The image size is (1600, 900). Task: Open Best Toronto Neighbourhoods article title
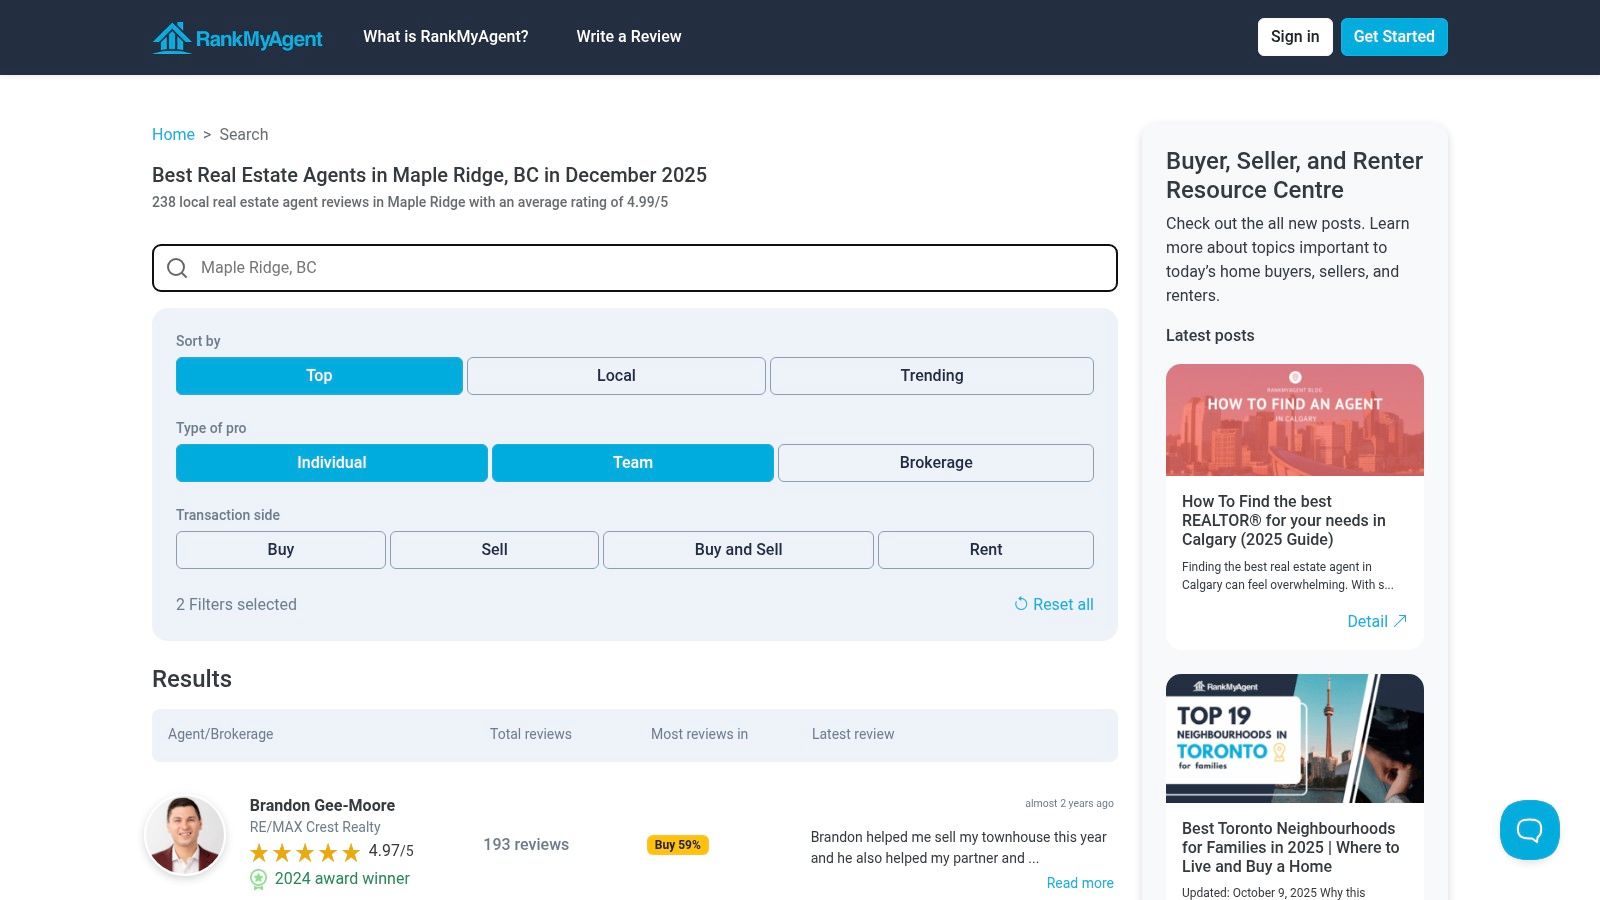tap(1290, 847)
